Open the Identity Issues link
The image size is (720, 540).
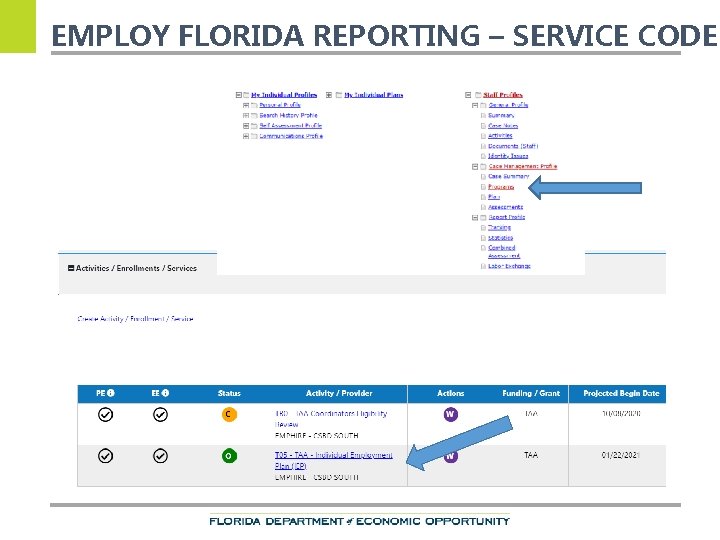[508, 156]
